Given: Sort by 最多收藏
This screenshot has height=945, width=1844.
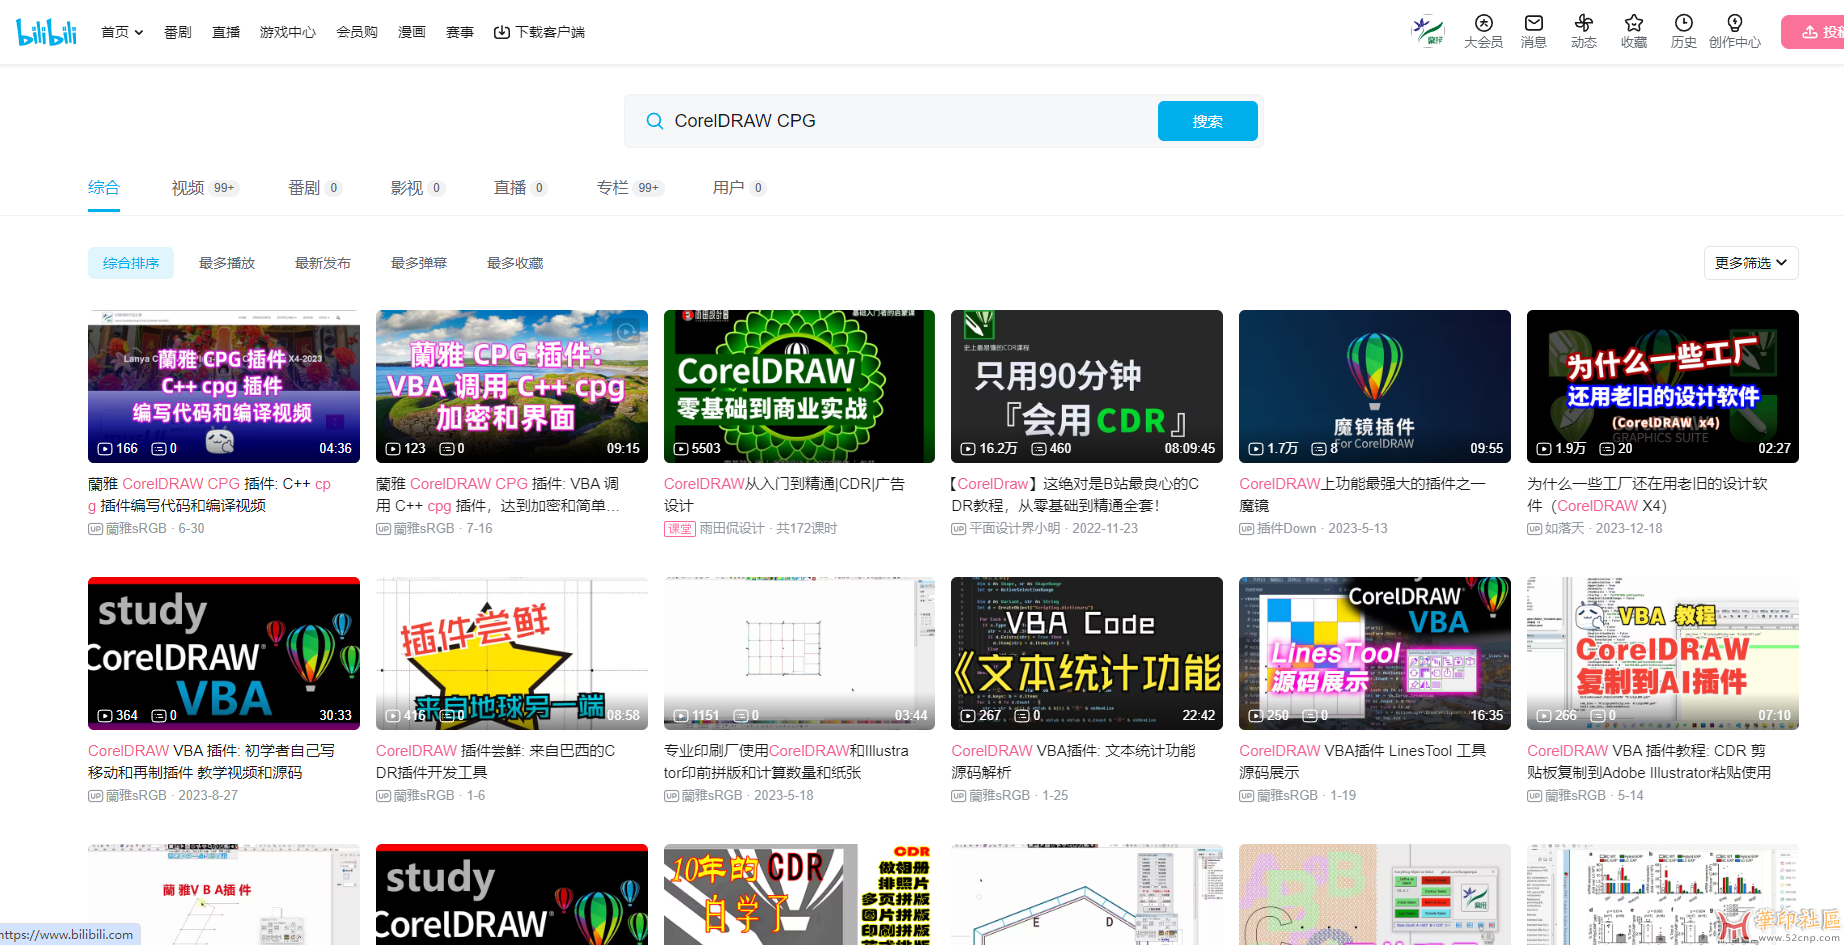Looking at the screenshot, I should [515, 263].
